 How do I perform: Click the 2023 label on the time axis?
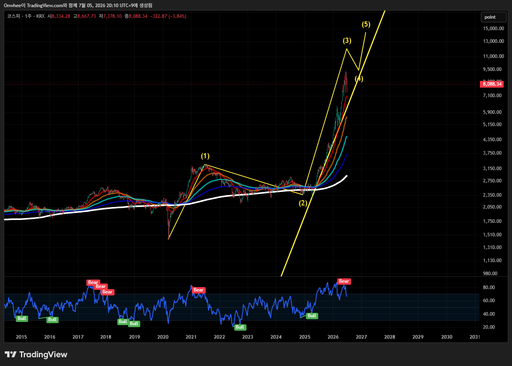[248, 337]
